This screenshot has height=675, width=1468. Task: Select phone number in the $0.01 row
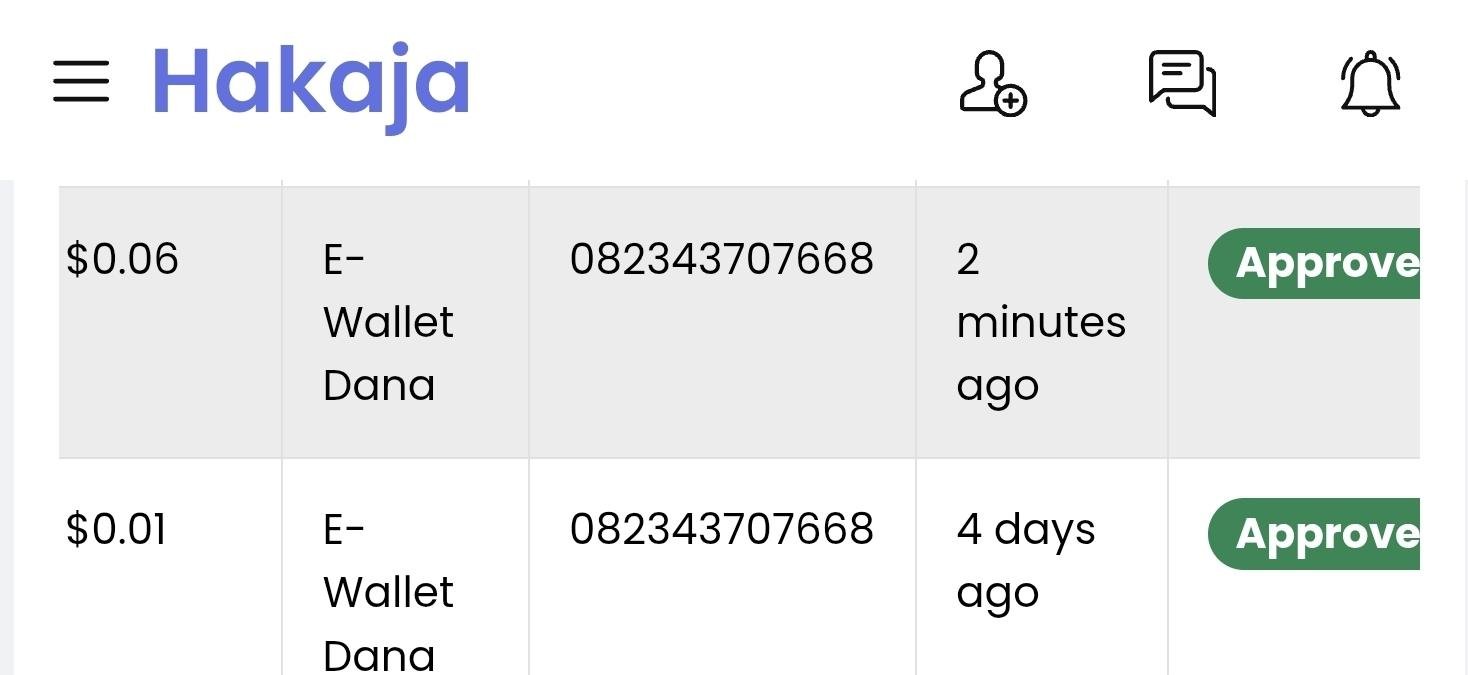(x=721, y=530)
